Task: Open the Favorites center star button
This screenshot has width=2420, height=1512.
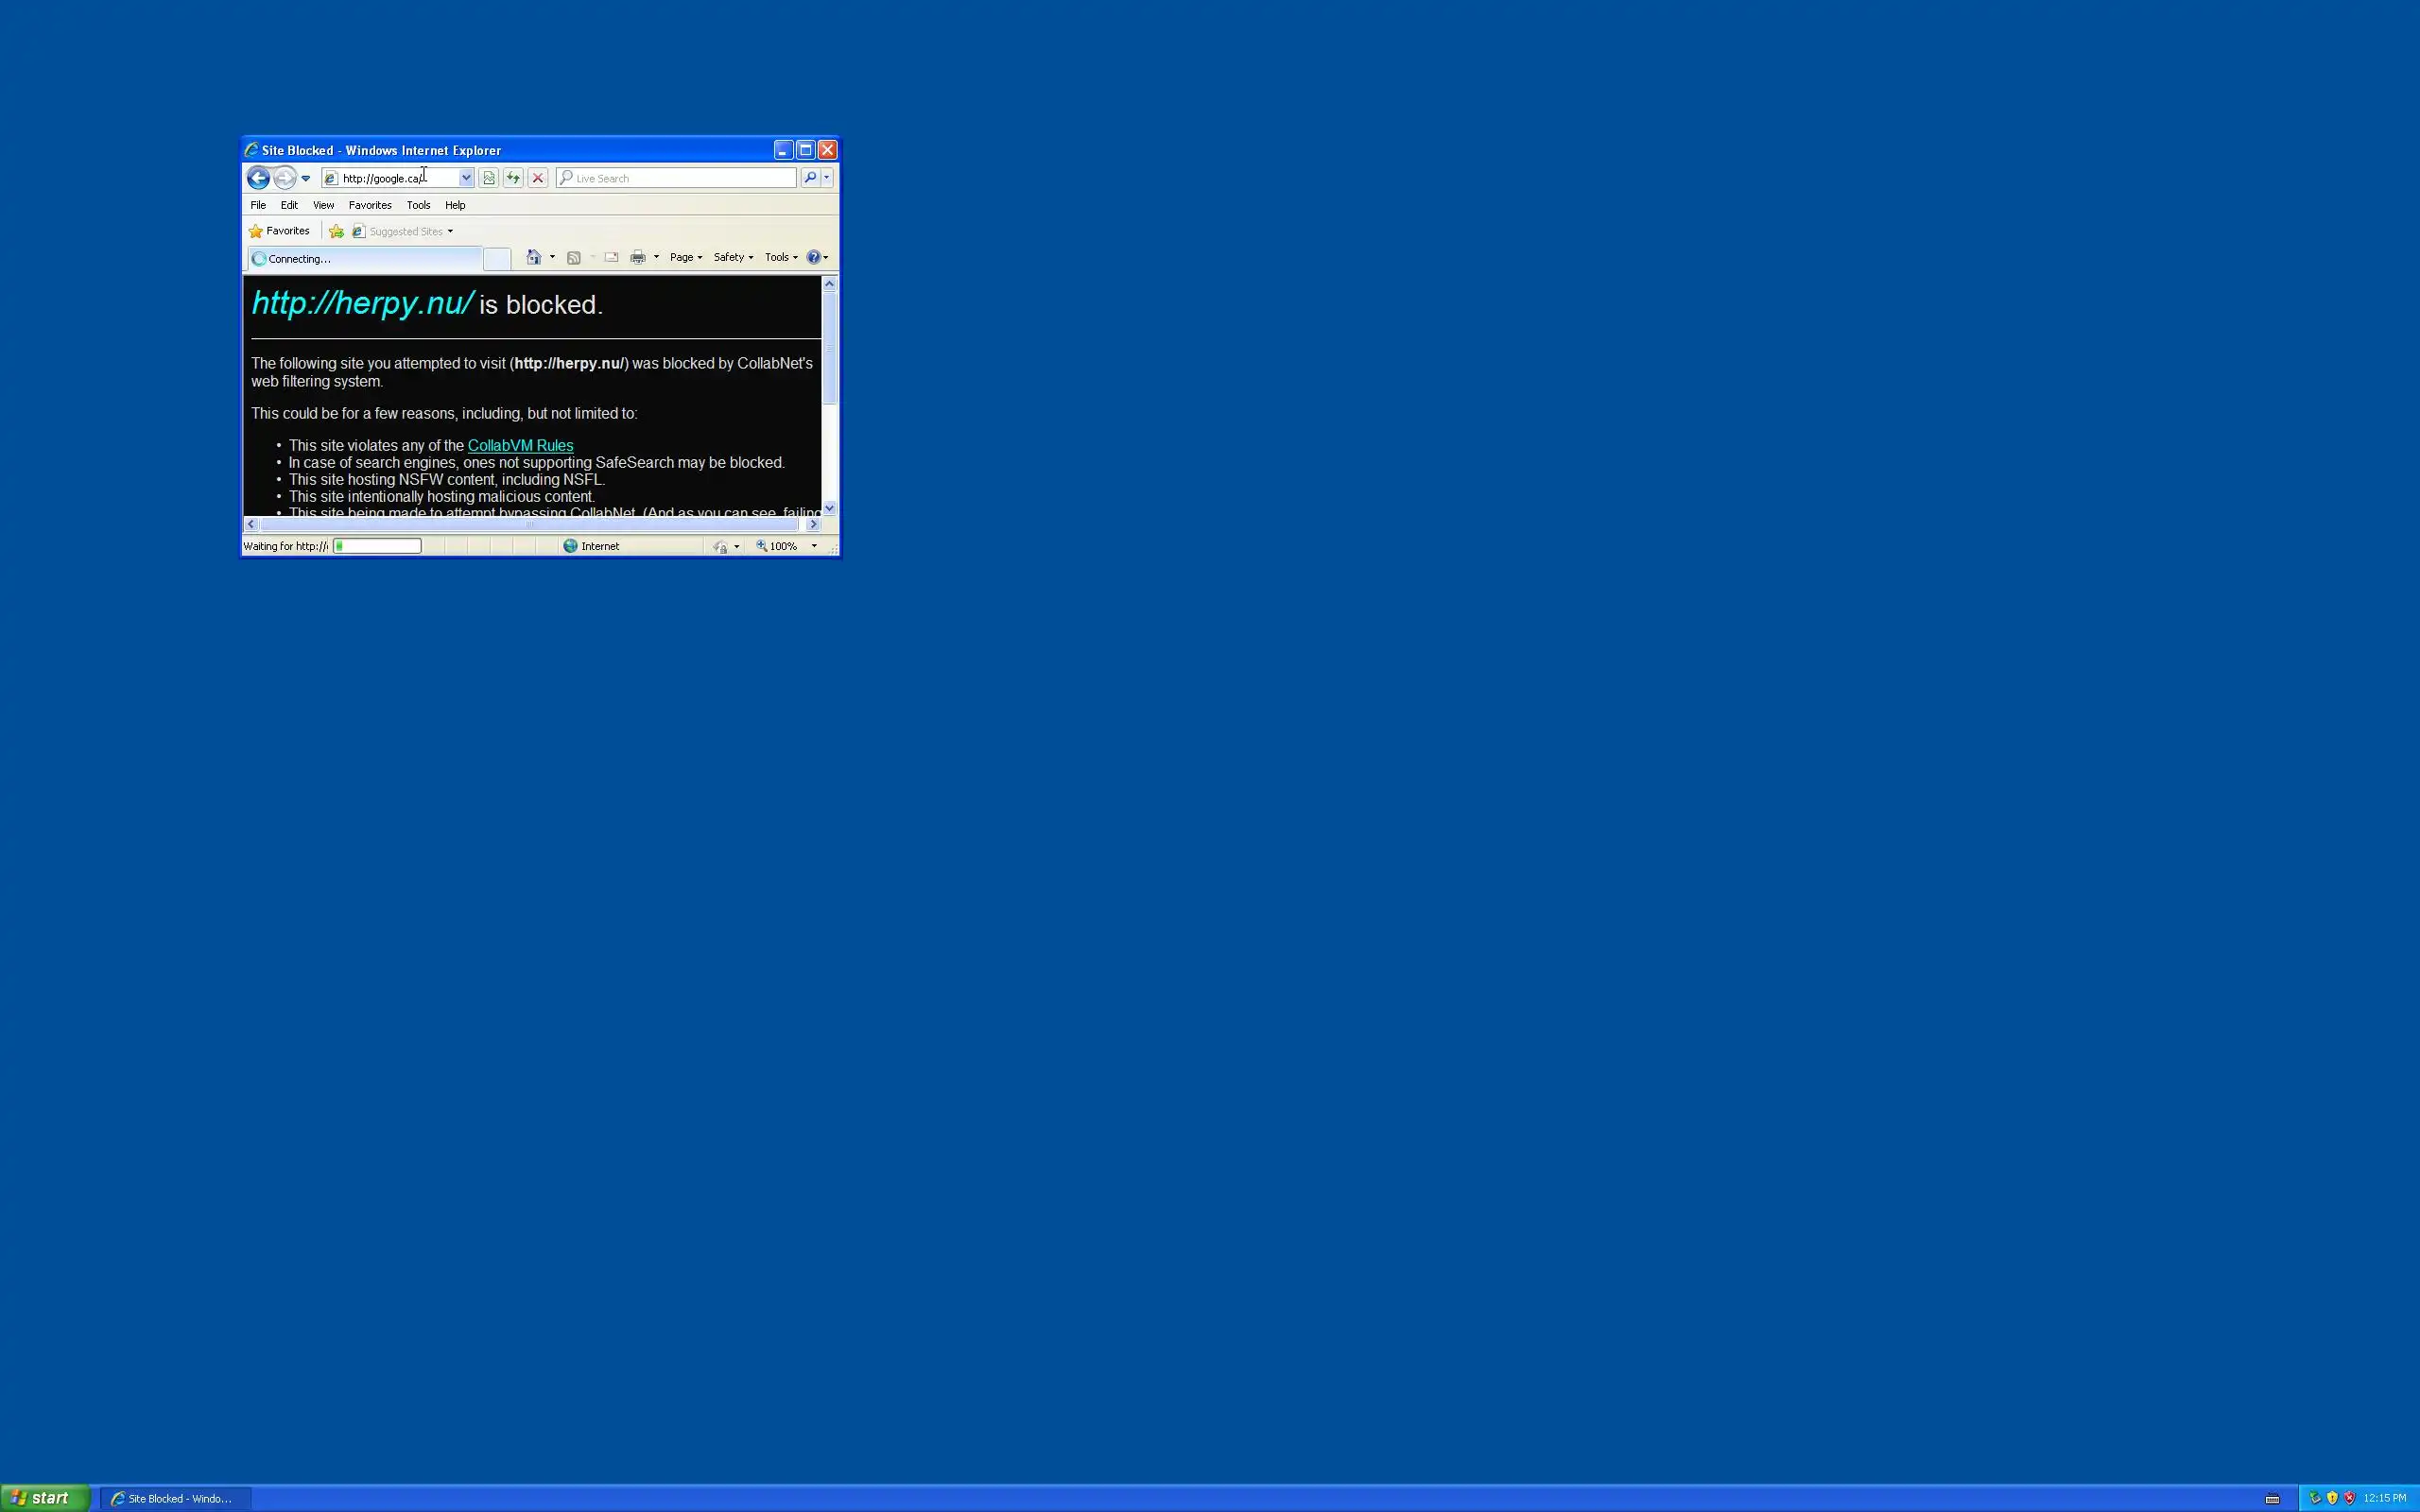Action: 279,231
